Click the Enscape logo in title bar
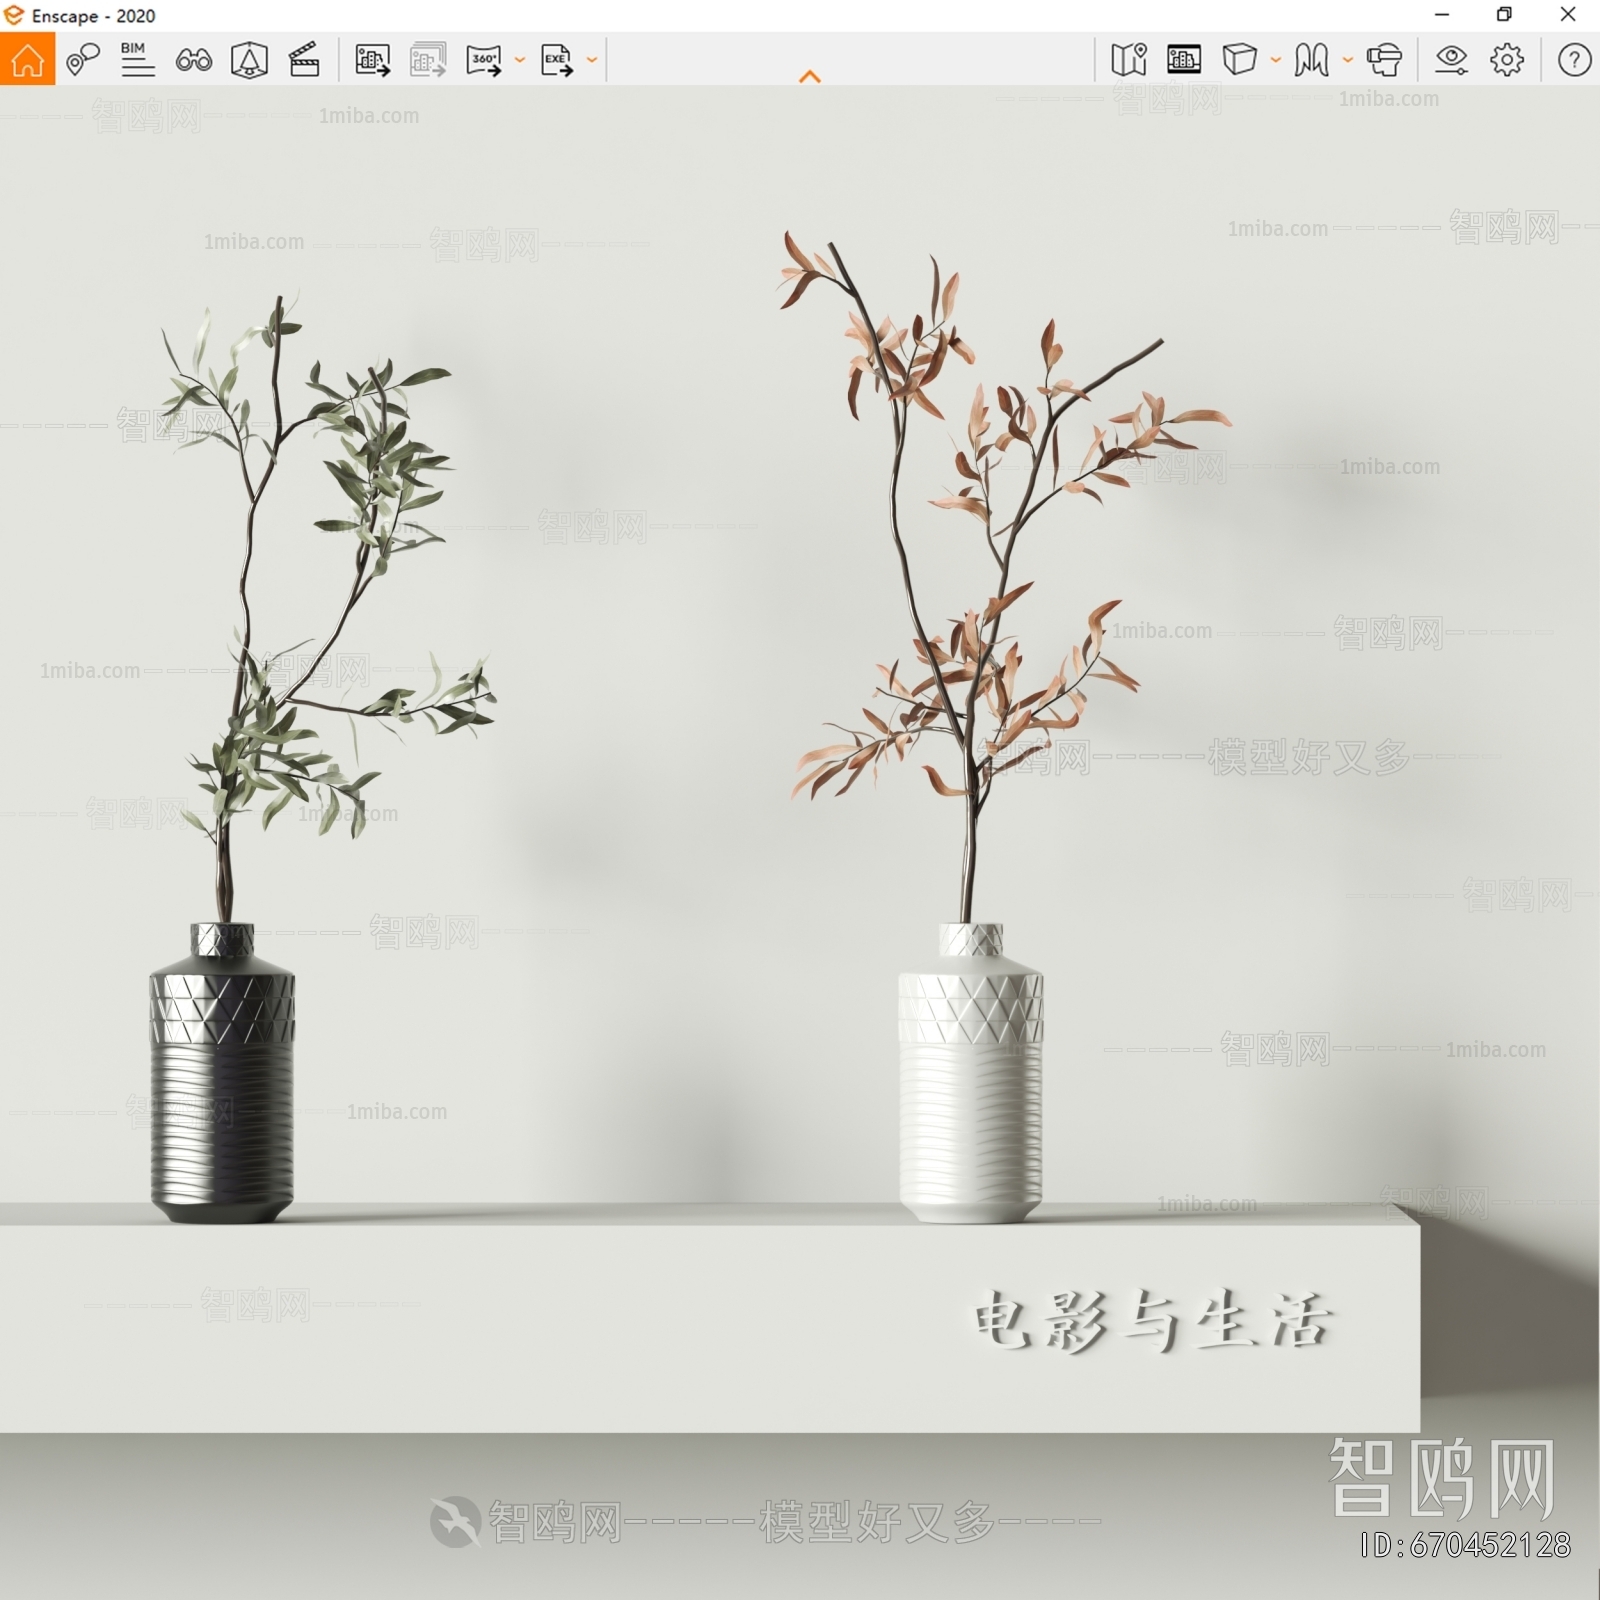This screenshot has height=1600, width=1600. coord(14,15)
